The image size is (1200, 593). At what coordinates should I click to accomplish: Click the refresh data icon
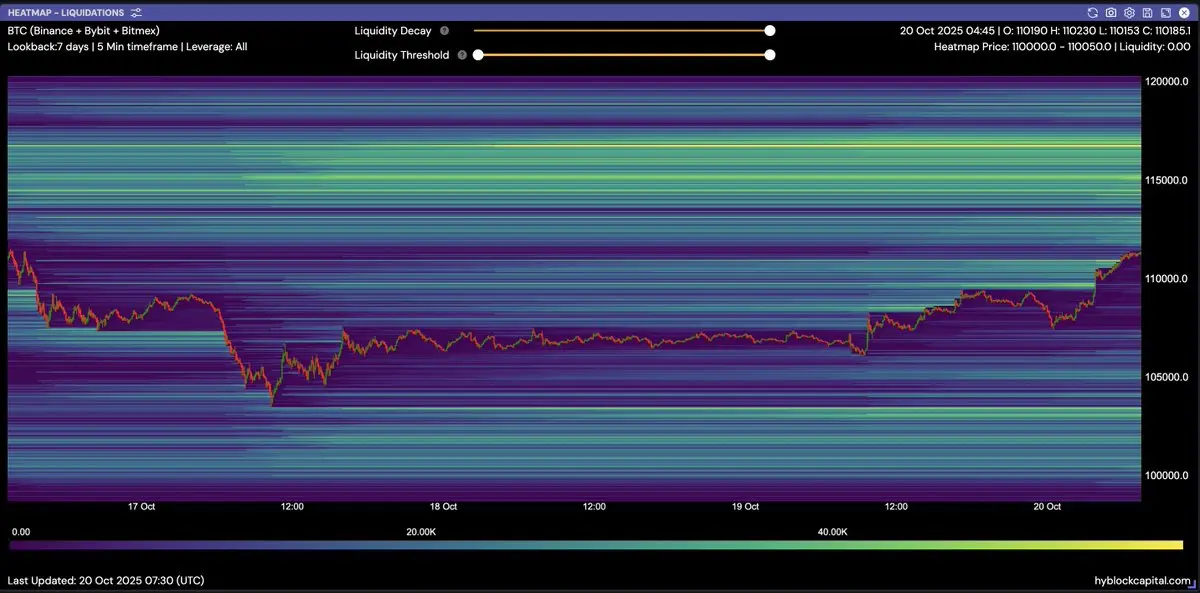pos(1092,12)
